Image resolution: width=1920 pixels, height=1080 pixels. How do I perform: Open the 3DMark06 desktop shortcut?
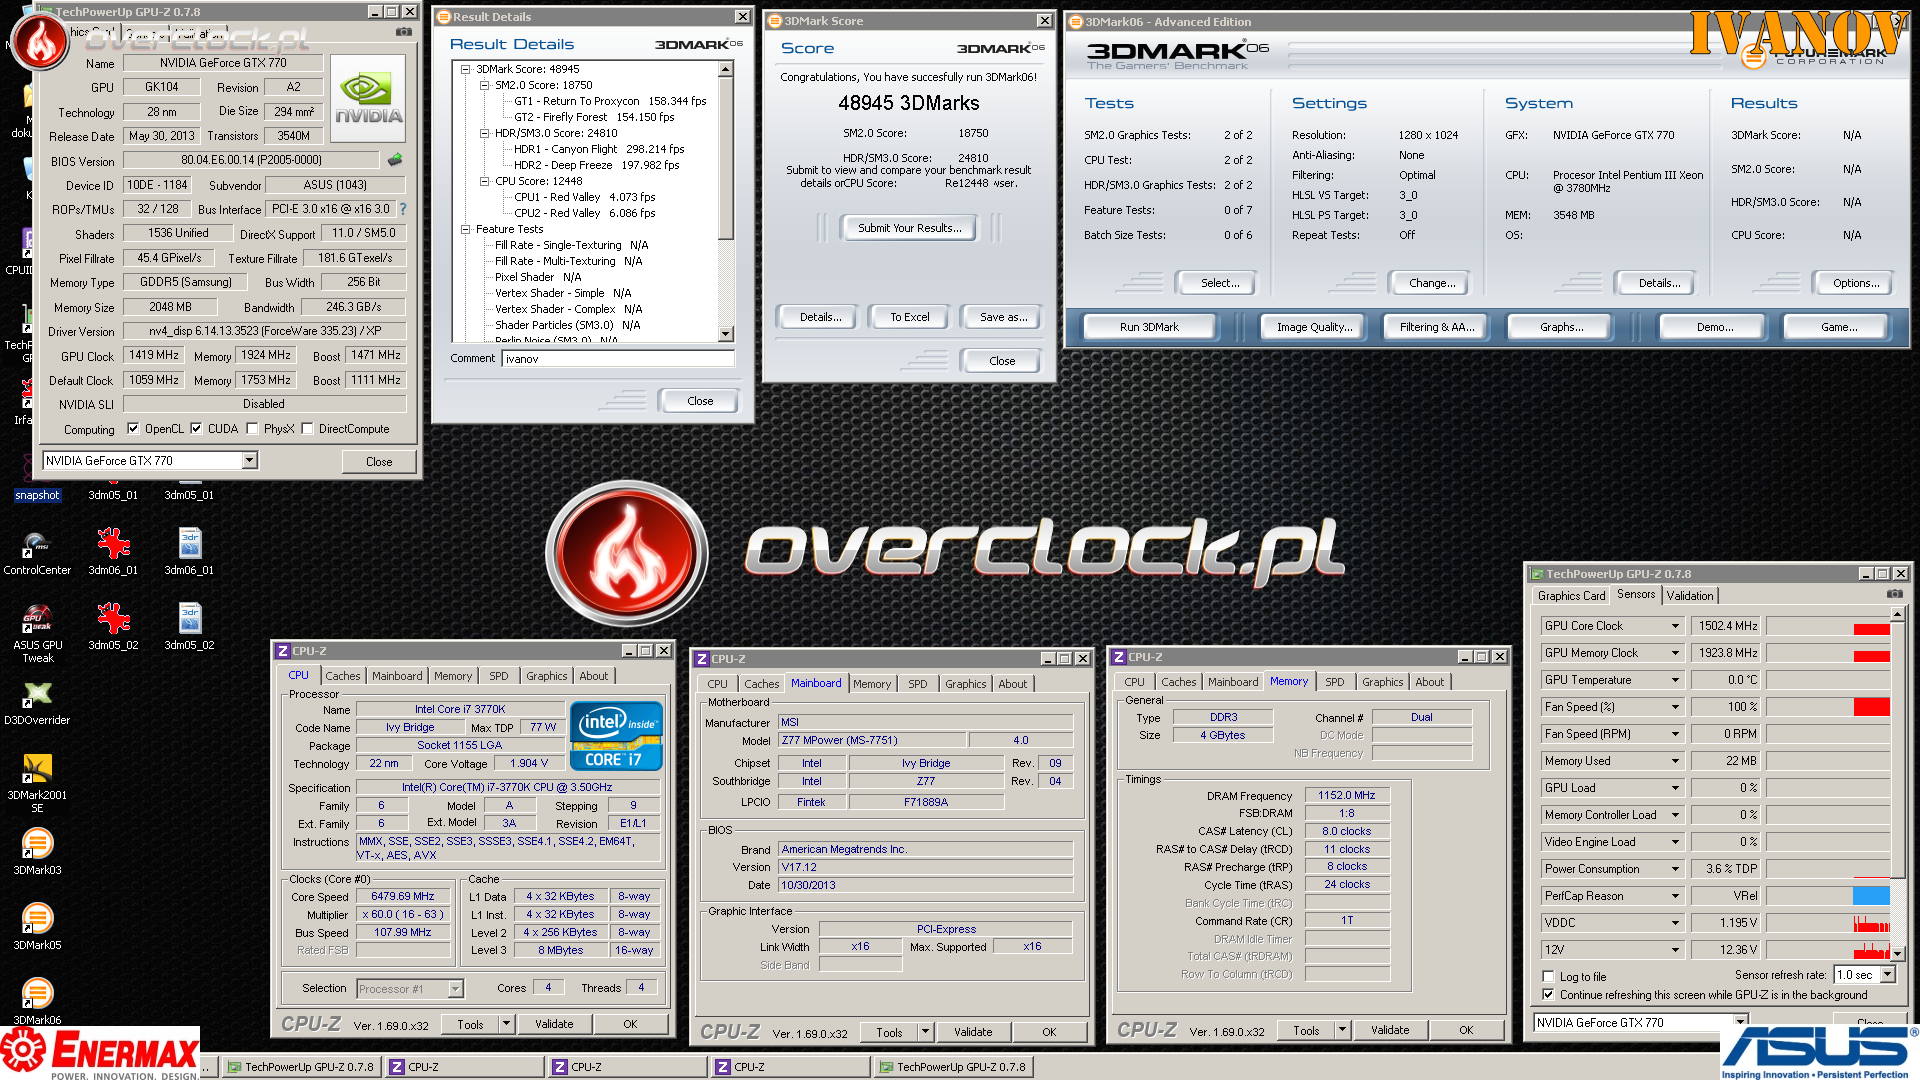click(x=37, y=1003)
